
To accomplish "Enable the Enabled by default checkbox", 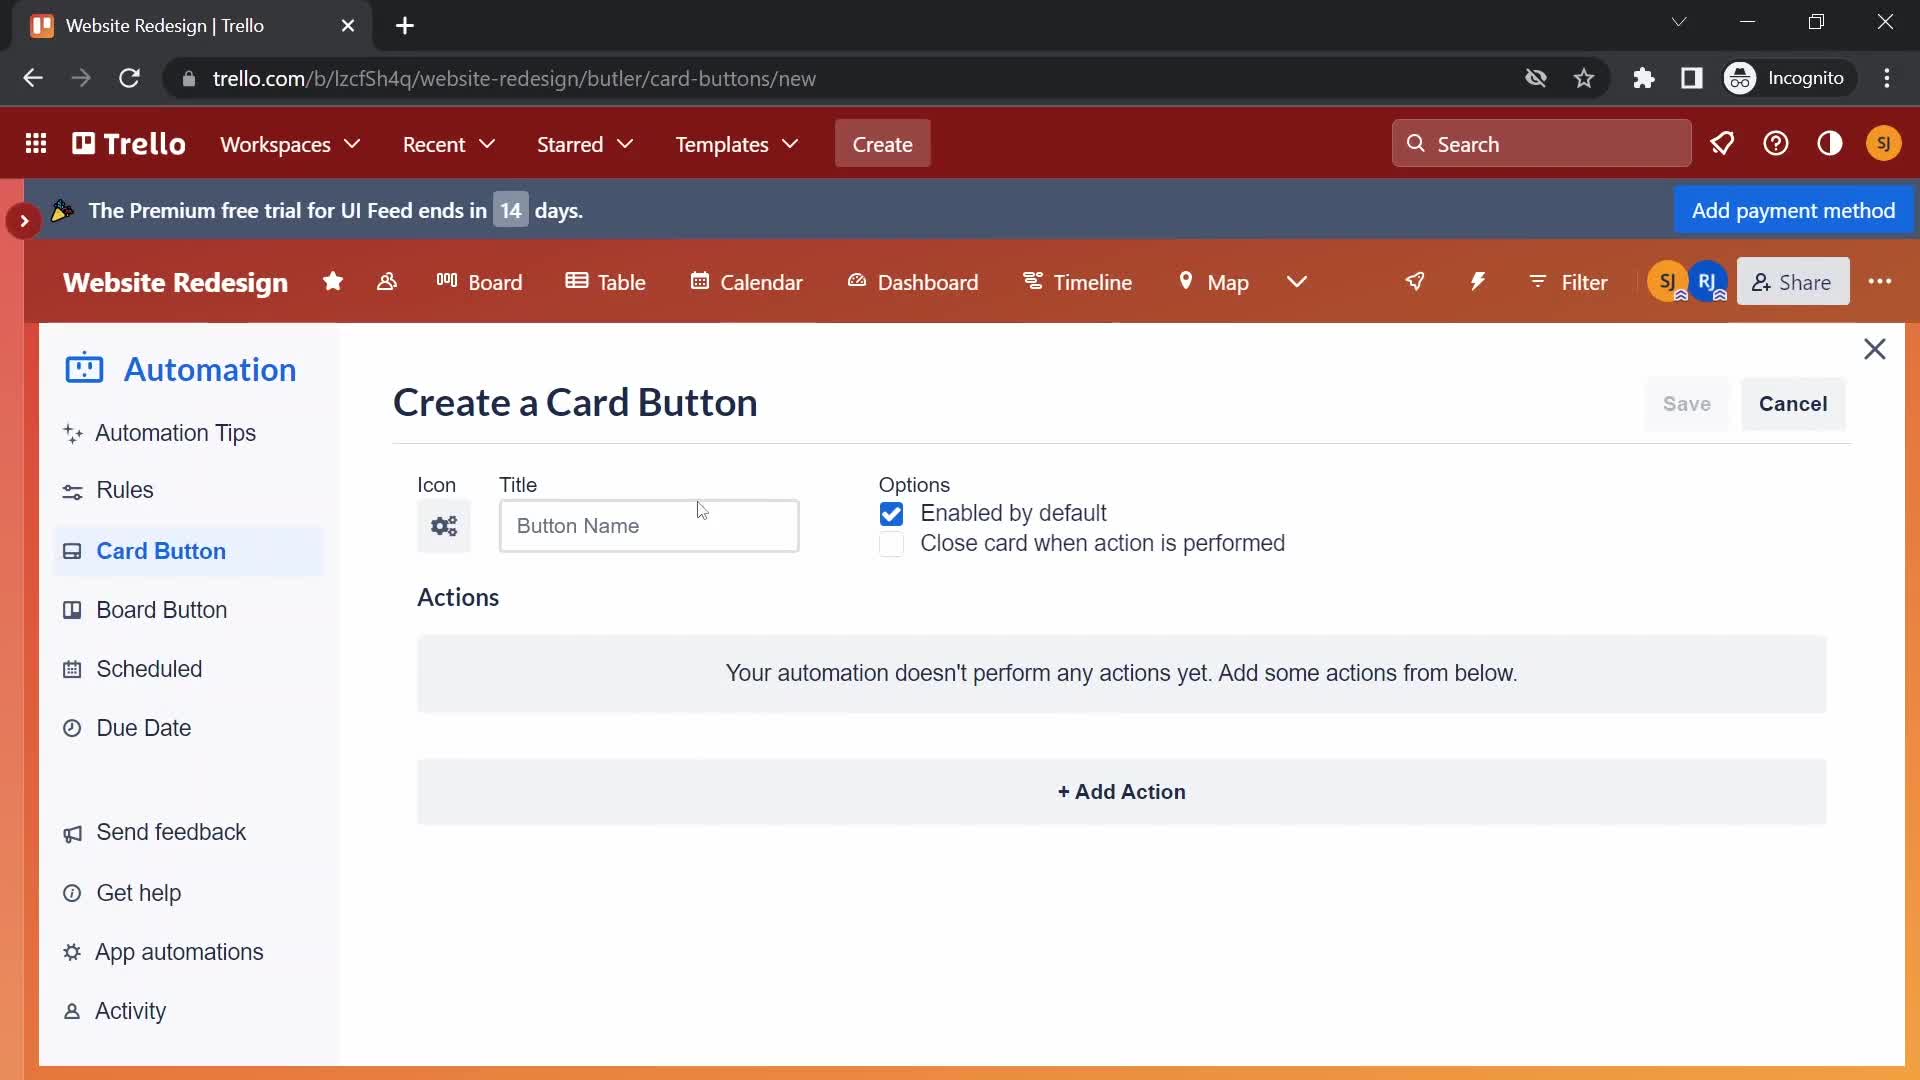I will click(891, 514).
